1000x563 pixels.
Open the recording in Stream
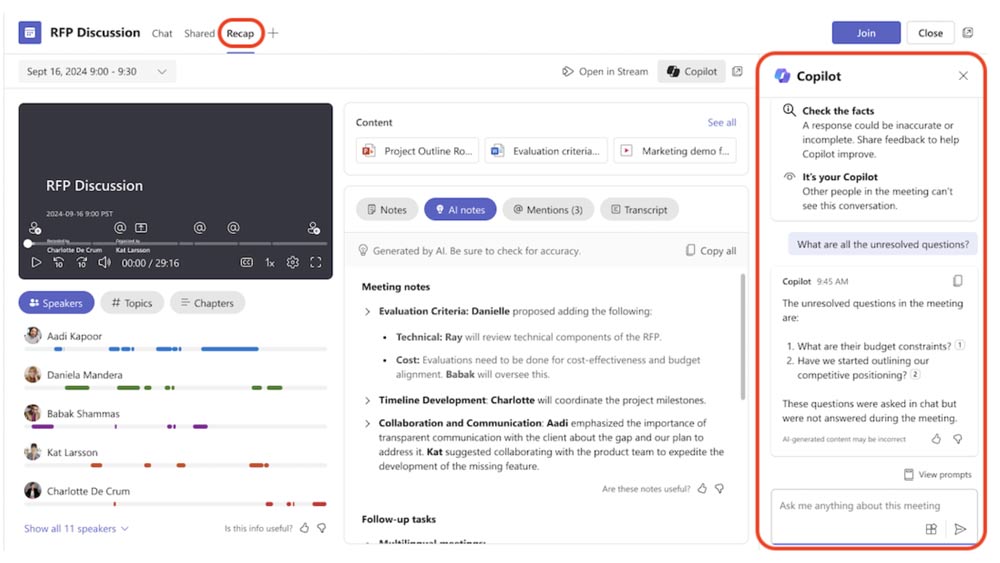605,71
